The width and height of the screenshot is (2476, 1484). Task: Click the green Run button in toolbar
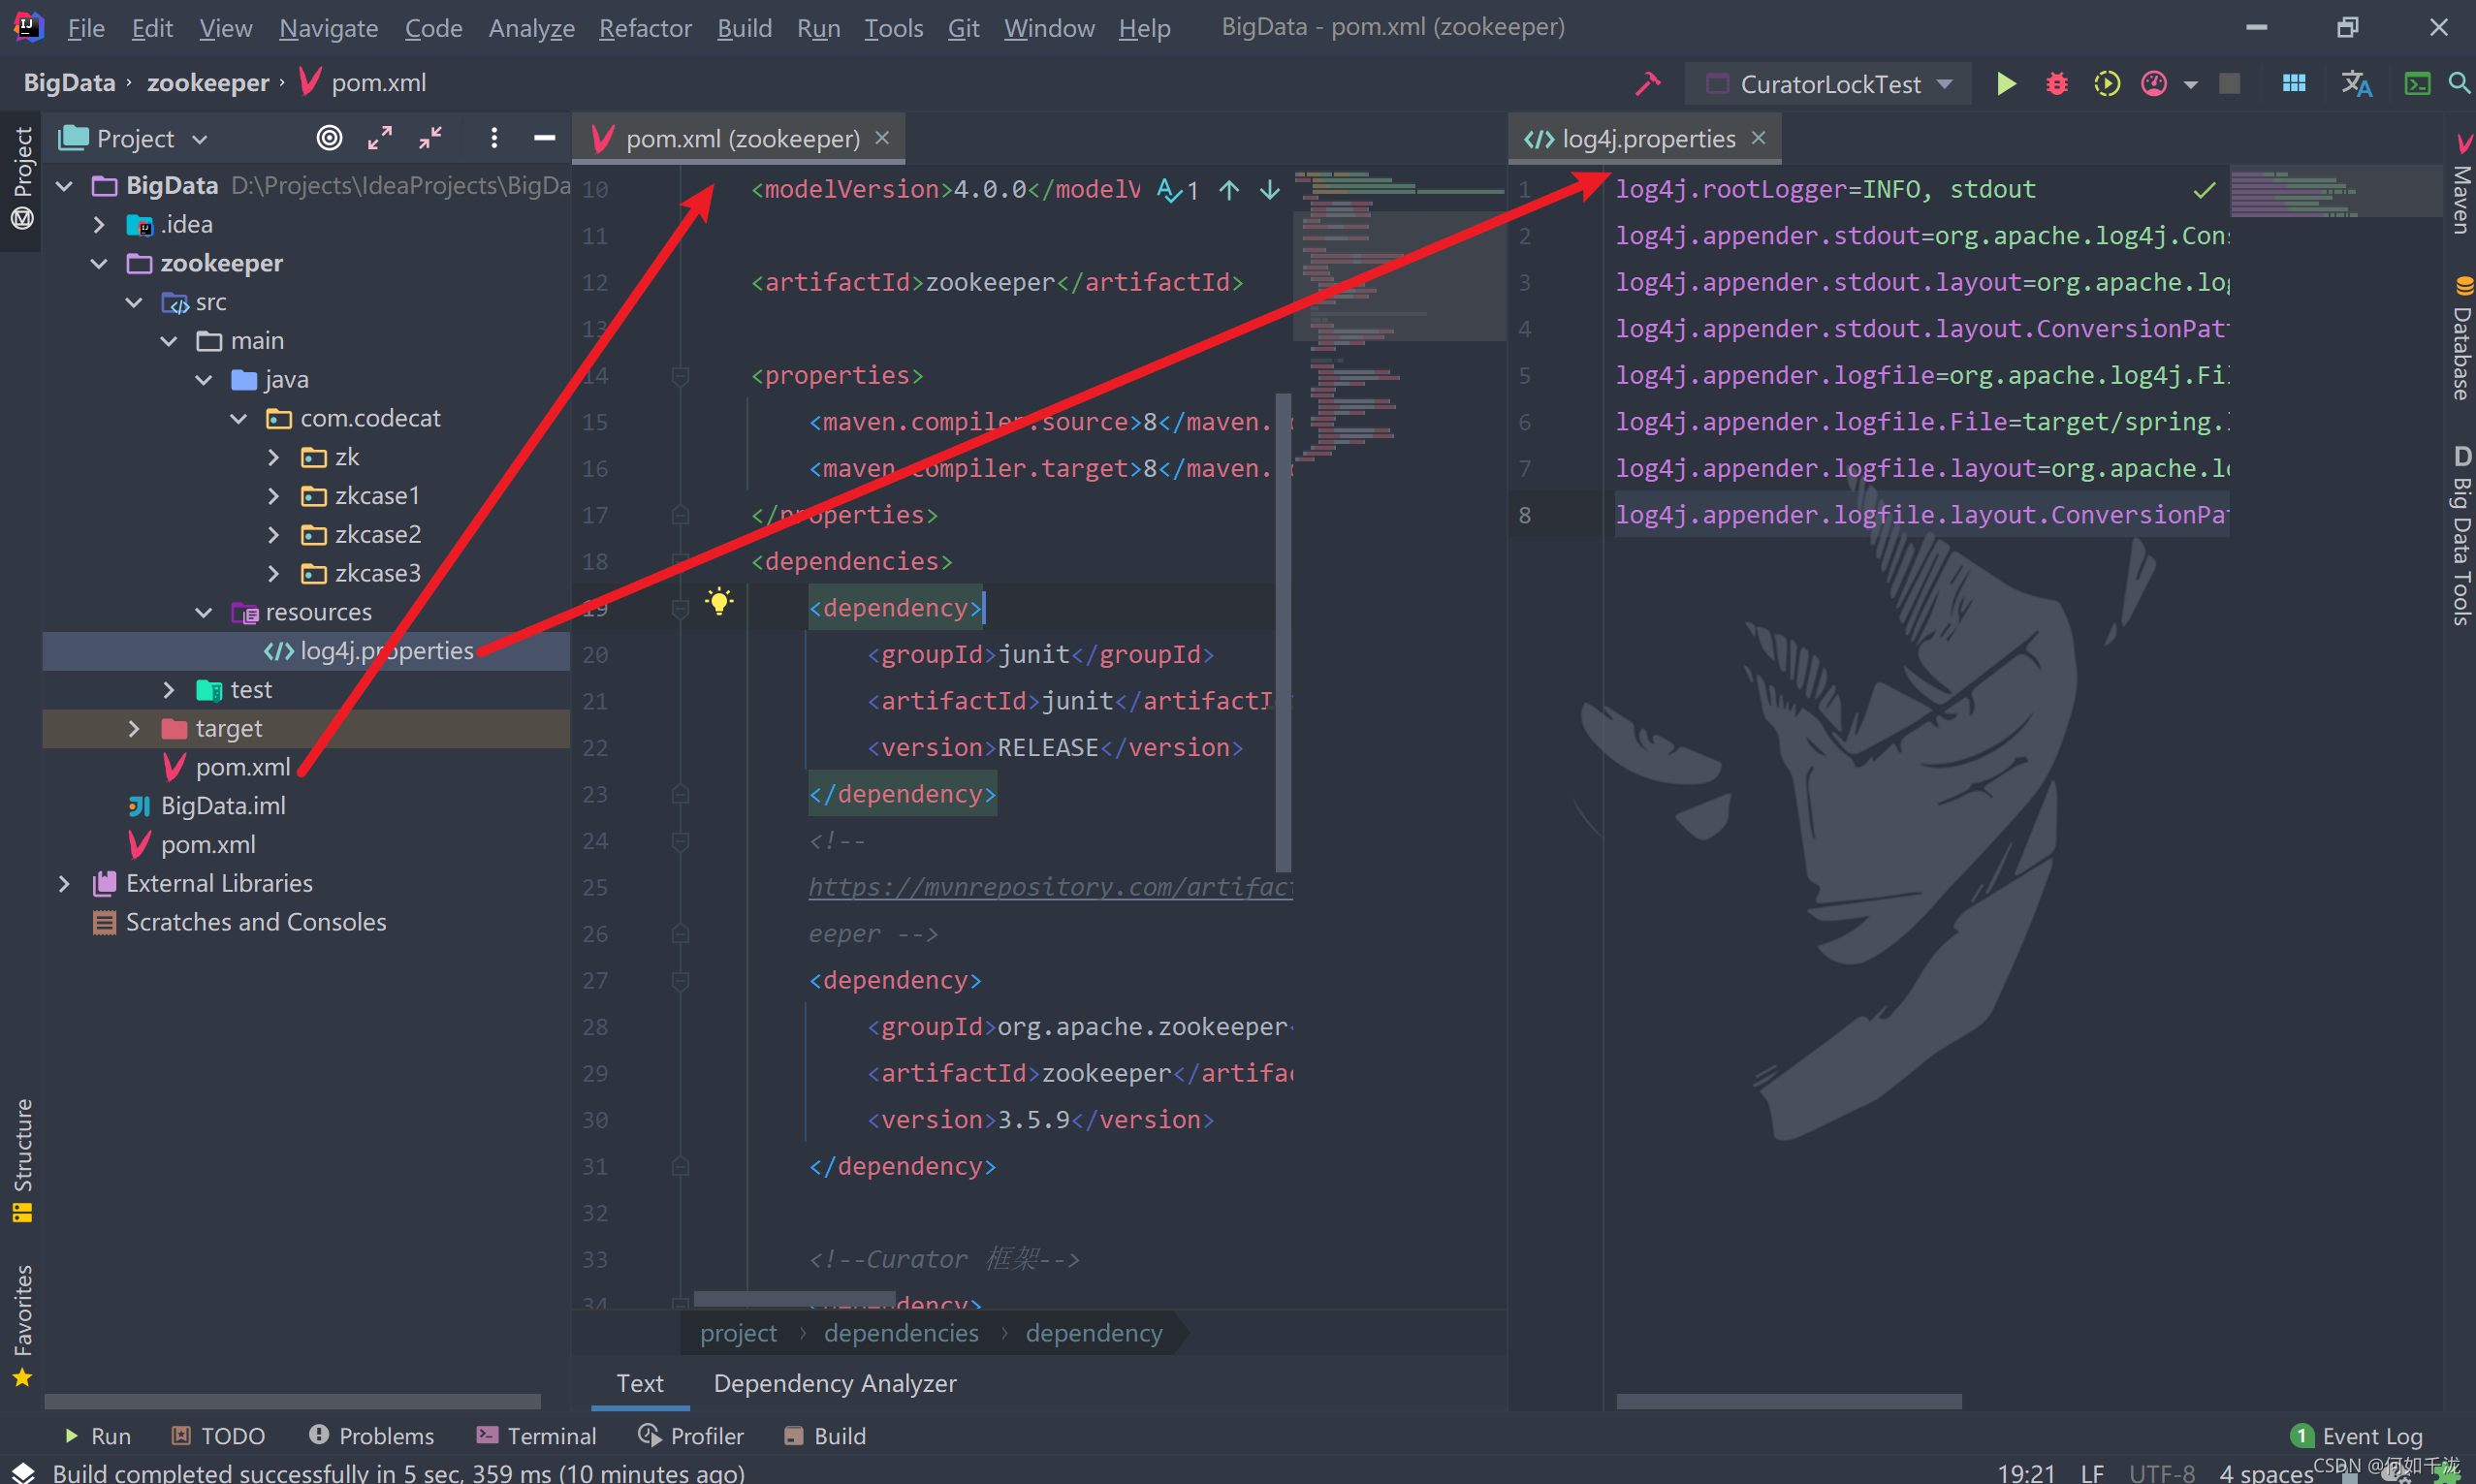(x=2005, y=84)
